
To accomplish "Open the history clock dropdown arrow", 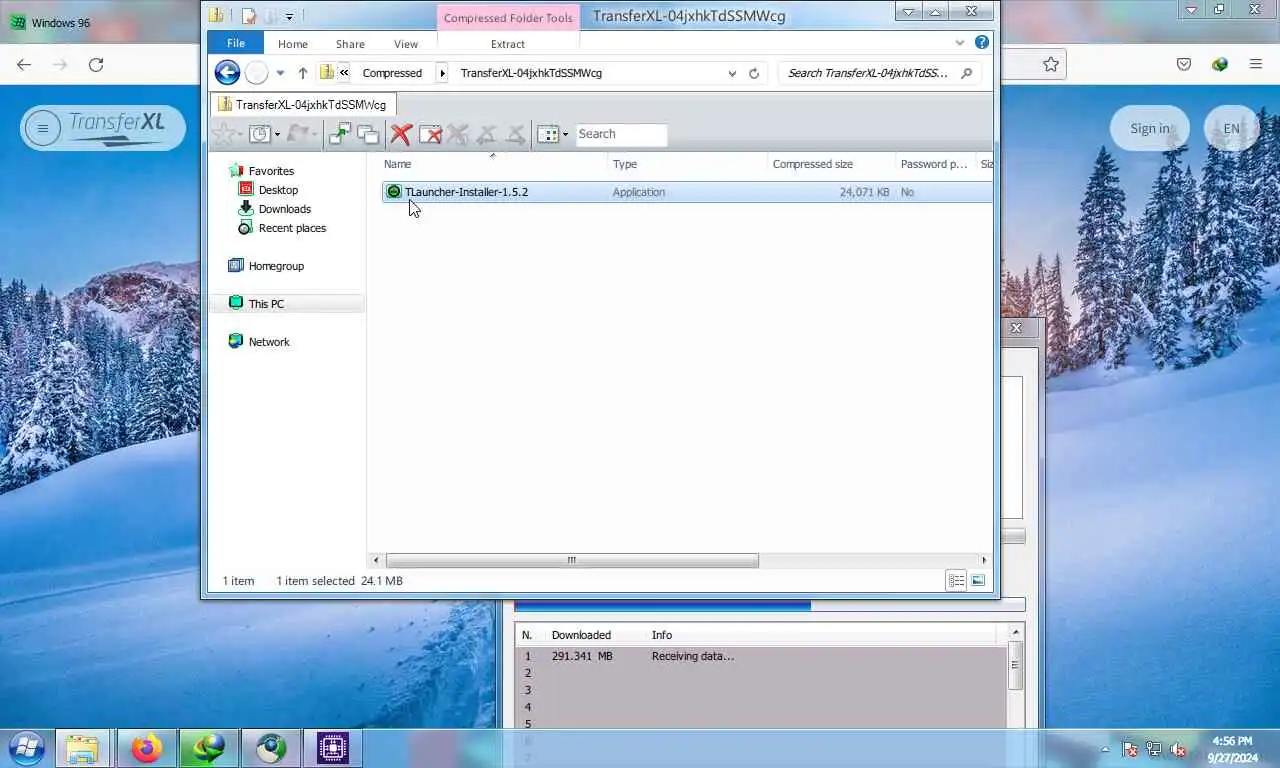I will pyautogui.click(x=277, y=134).
